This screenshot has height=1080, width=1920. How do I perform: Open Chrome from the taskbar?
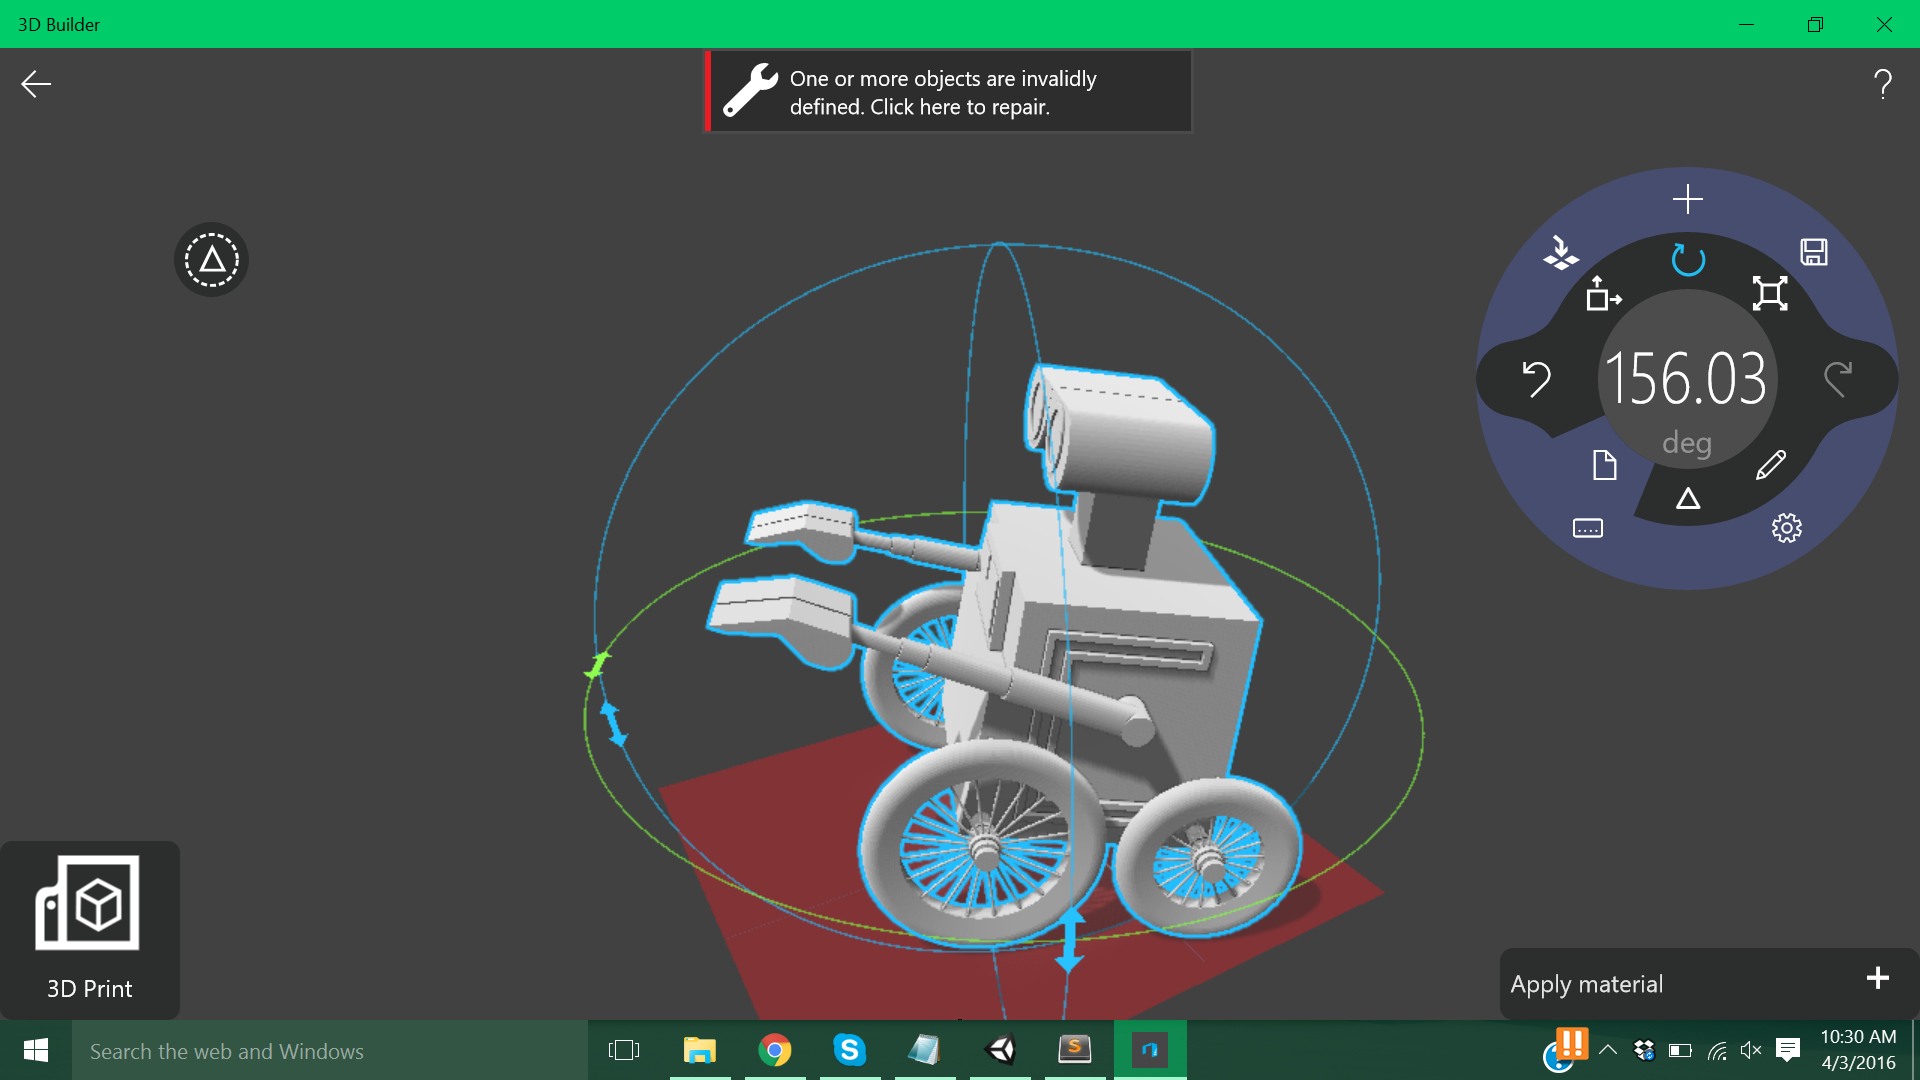click(774, 1050)
